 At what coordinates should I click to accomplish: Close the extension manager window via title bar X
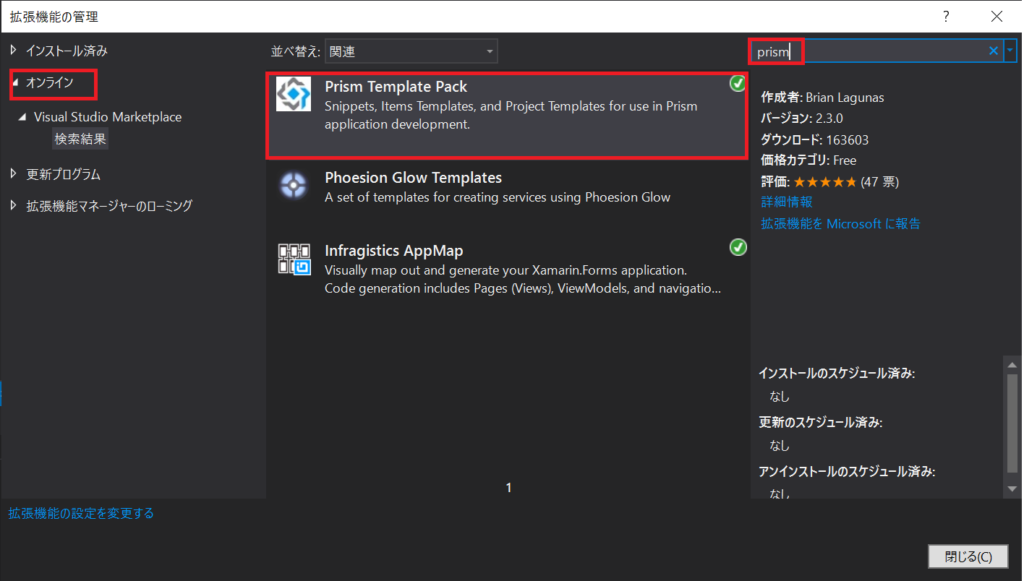[997, 16]
